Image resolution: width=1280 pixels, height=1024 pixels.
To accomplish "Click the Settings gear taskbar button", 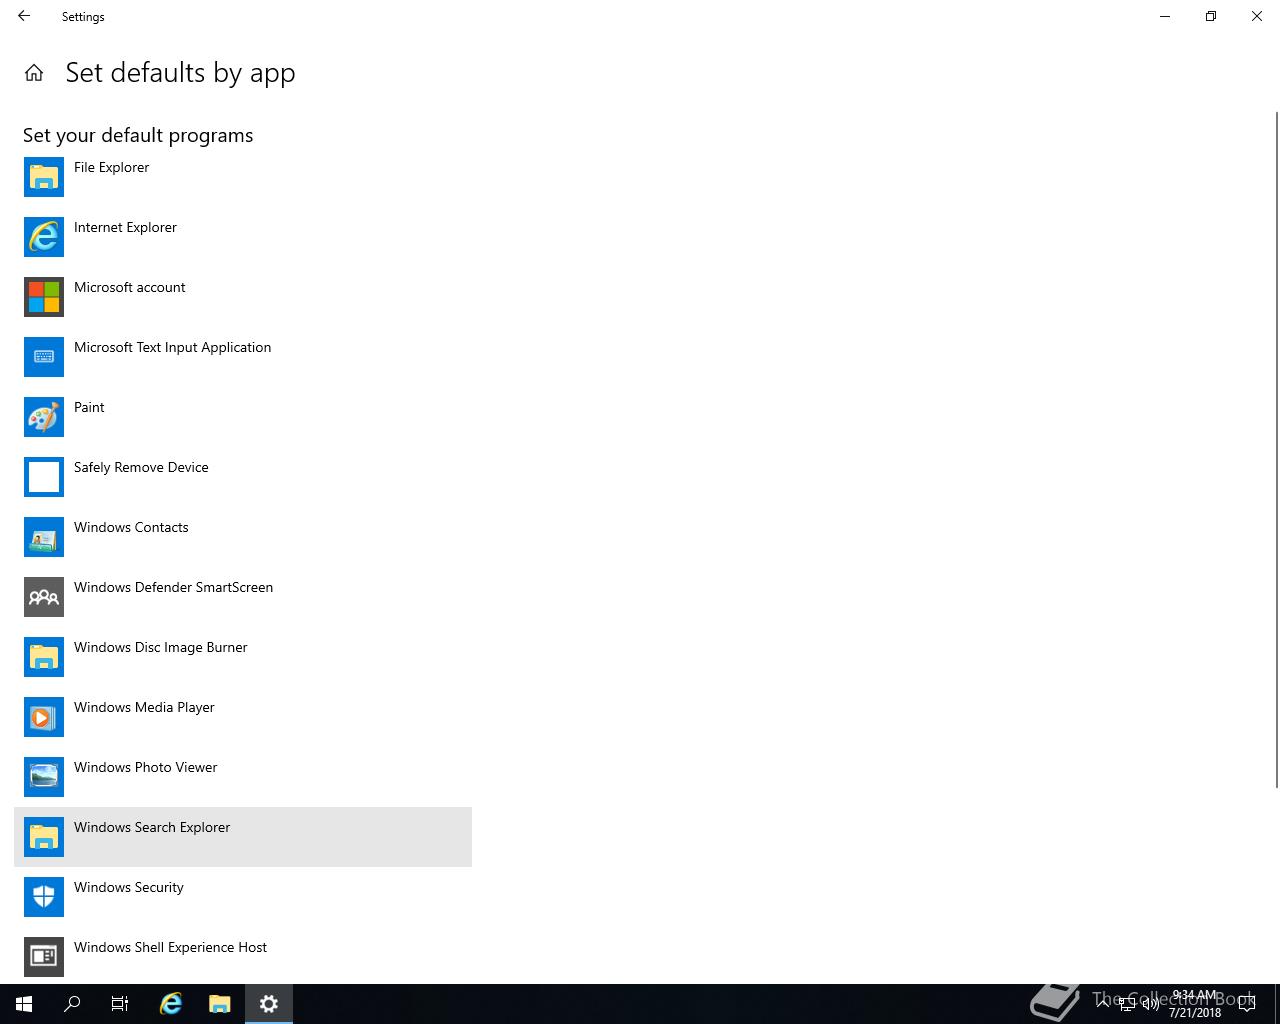I will click(x=269, y=1004).
